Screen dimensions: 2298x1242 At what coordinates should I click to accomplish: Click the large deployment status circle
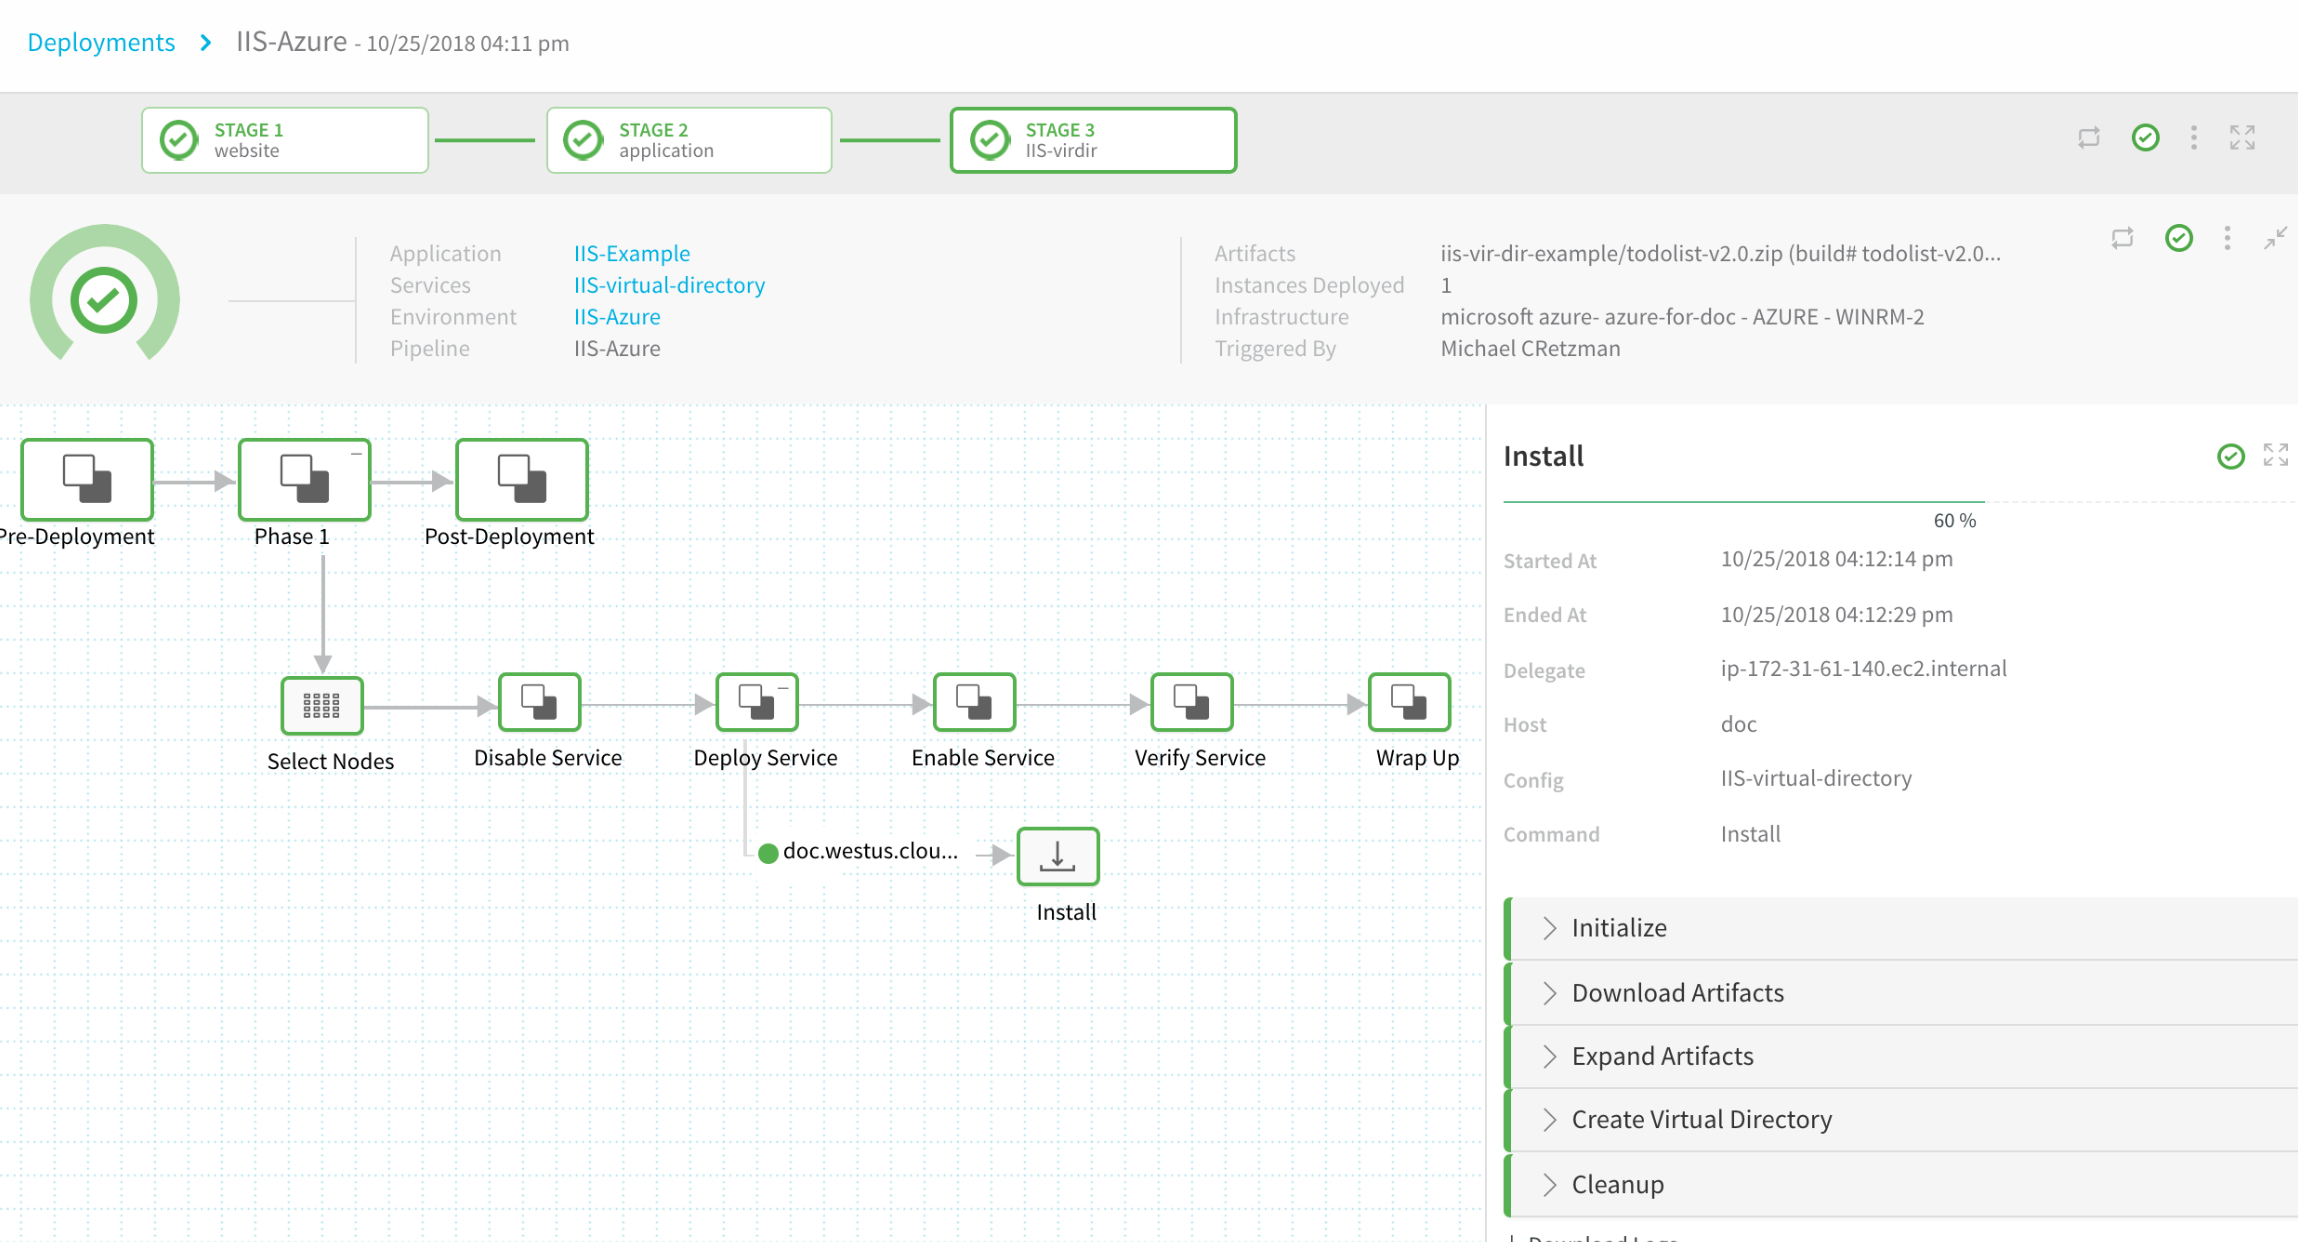click(104, 299)
